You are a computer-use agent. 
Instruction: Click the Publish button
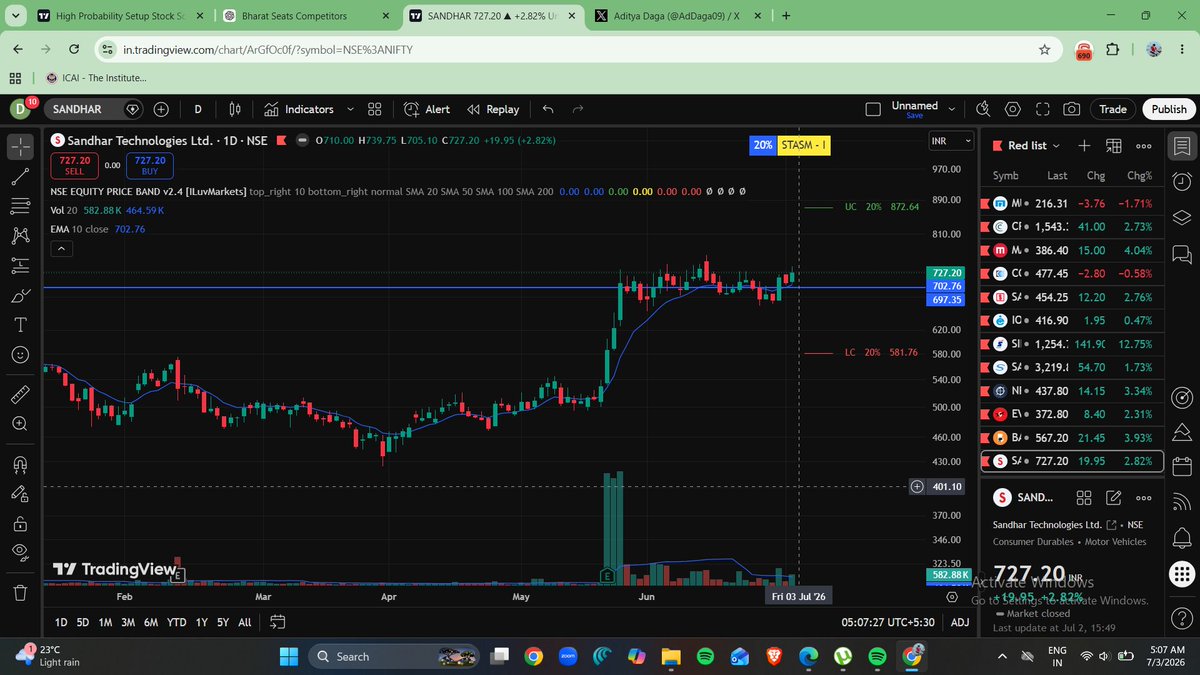(1169, 109)
